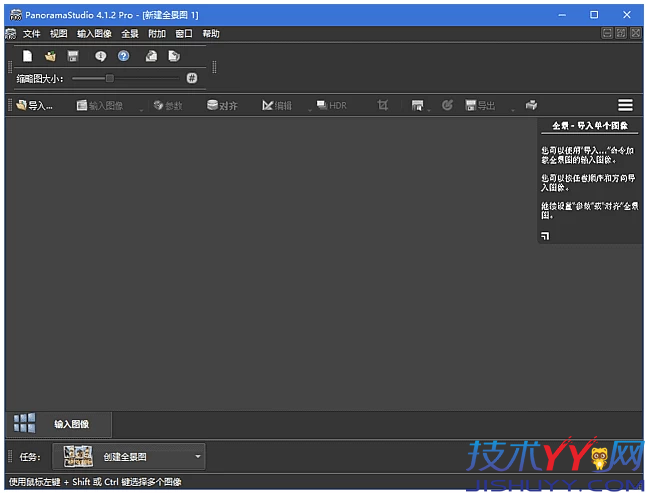
Task: Open the 窗口 menu
Action: point(184,33)
